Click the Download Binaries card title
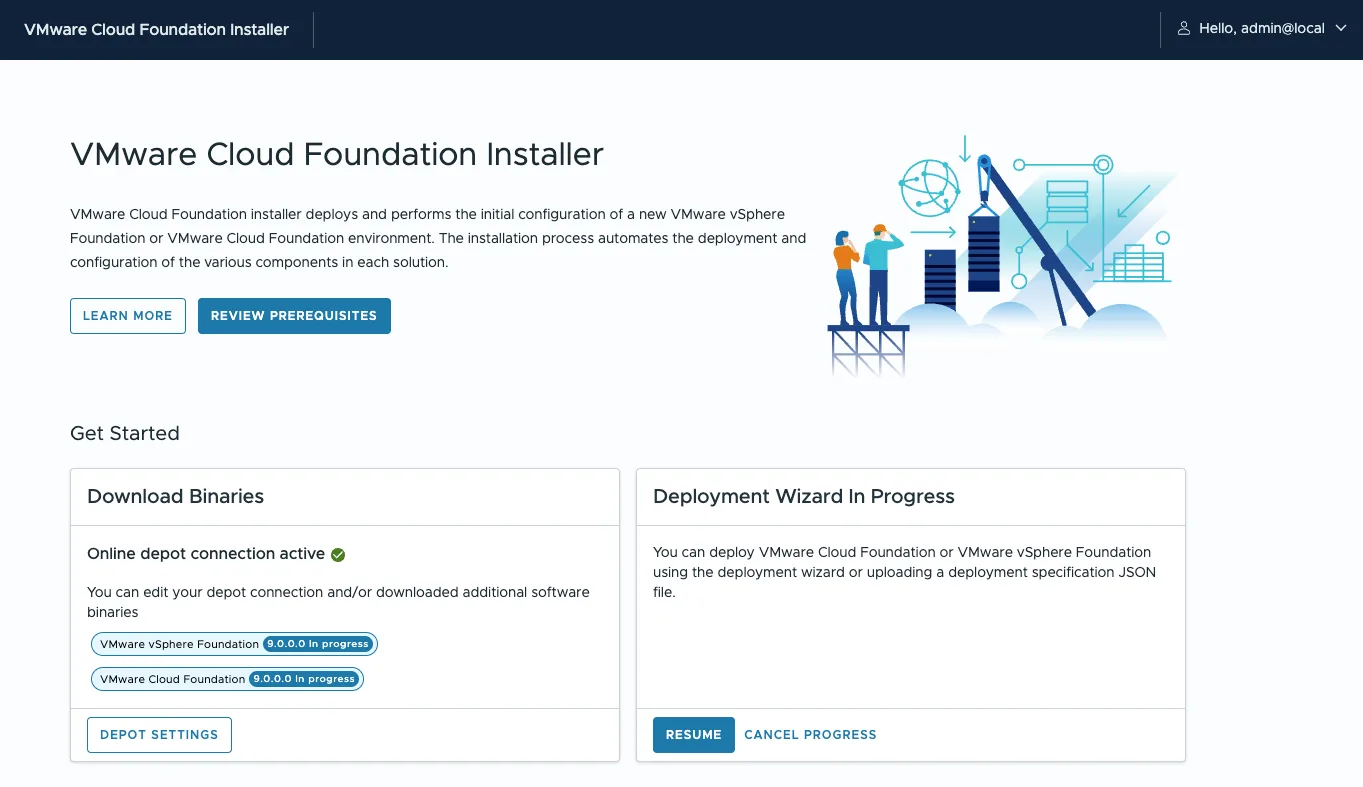Screen dimensions: 1363x787 [x=176, y=497]
